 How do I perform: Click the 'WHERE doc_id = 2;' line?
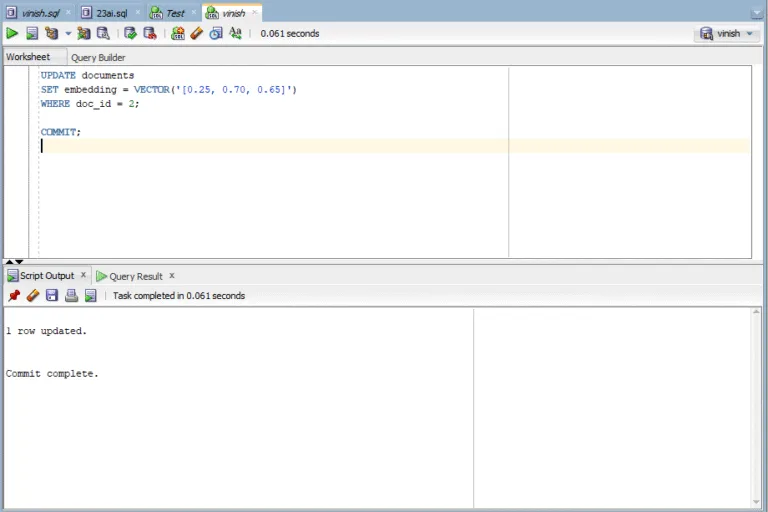[90, 104]
